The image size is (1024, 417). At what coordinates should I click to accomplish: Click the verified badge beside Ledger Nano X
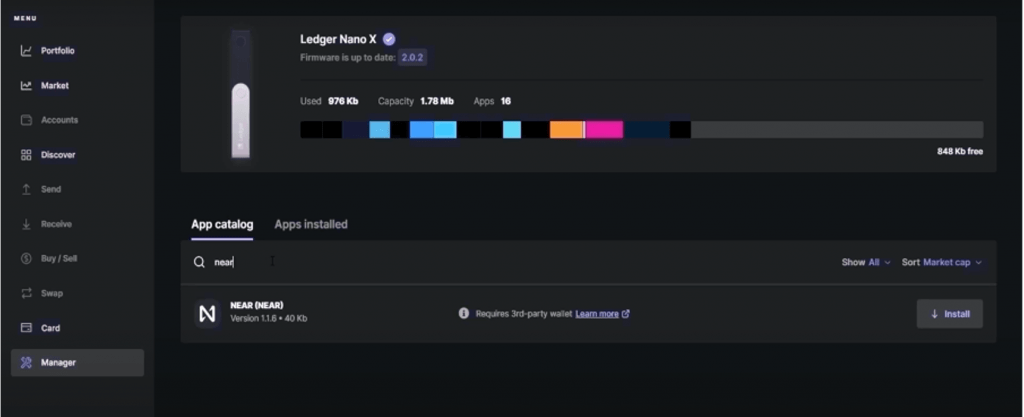(x=389, y=39)
